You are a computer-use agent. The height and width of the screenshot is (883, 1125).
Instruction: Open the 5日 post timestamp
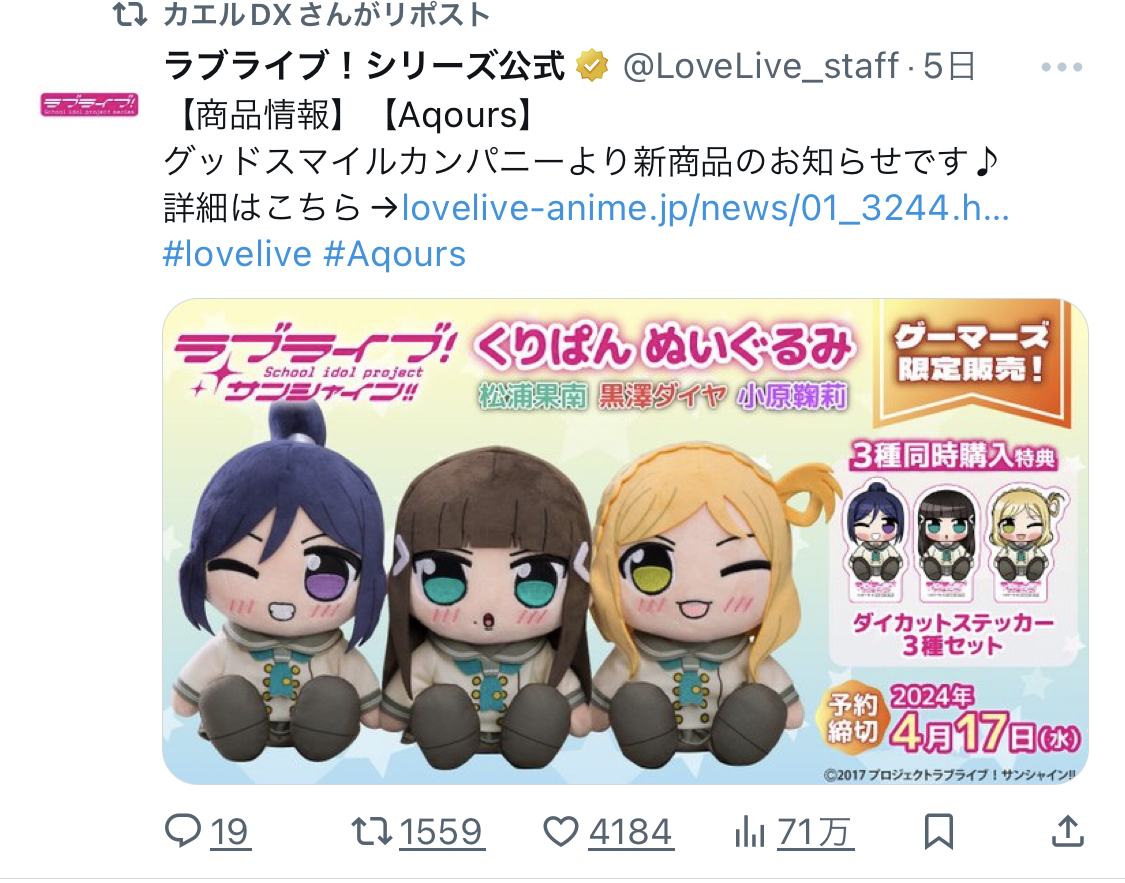[949, 67]
